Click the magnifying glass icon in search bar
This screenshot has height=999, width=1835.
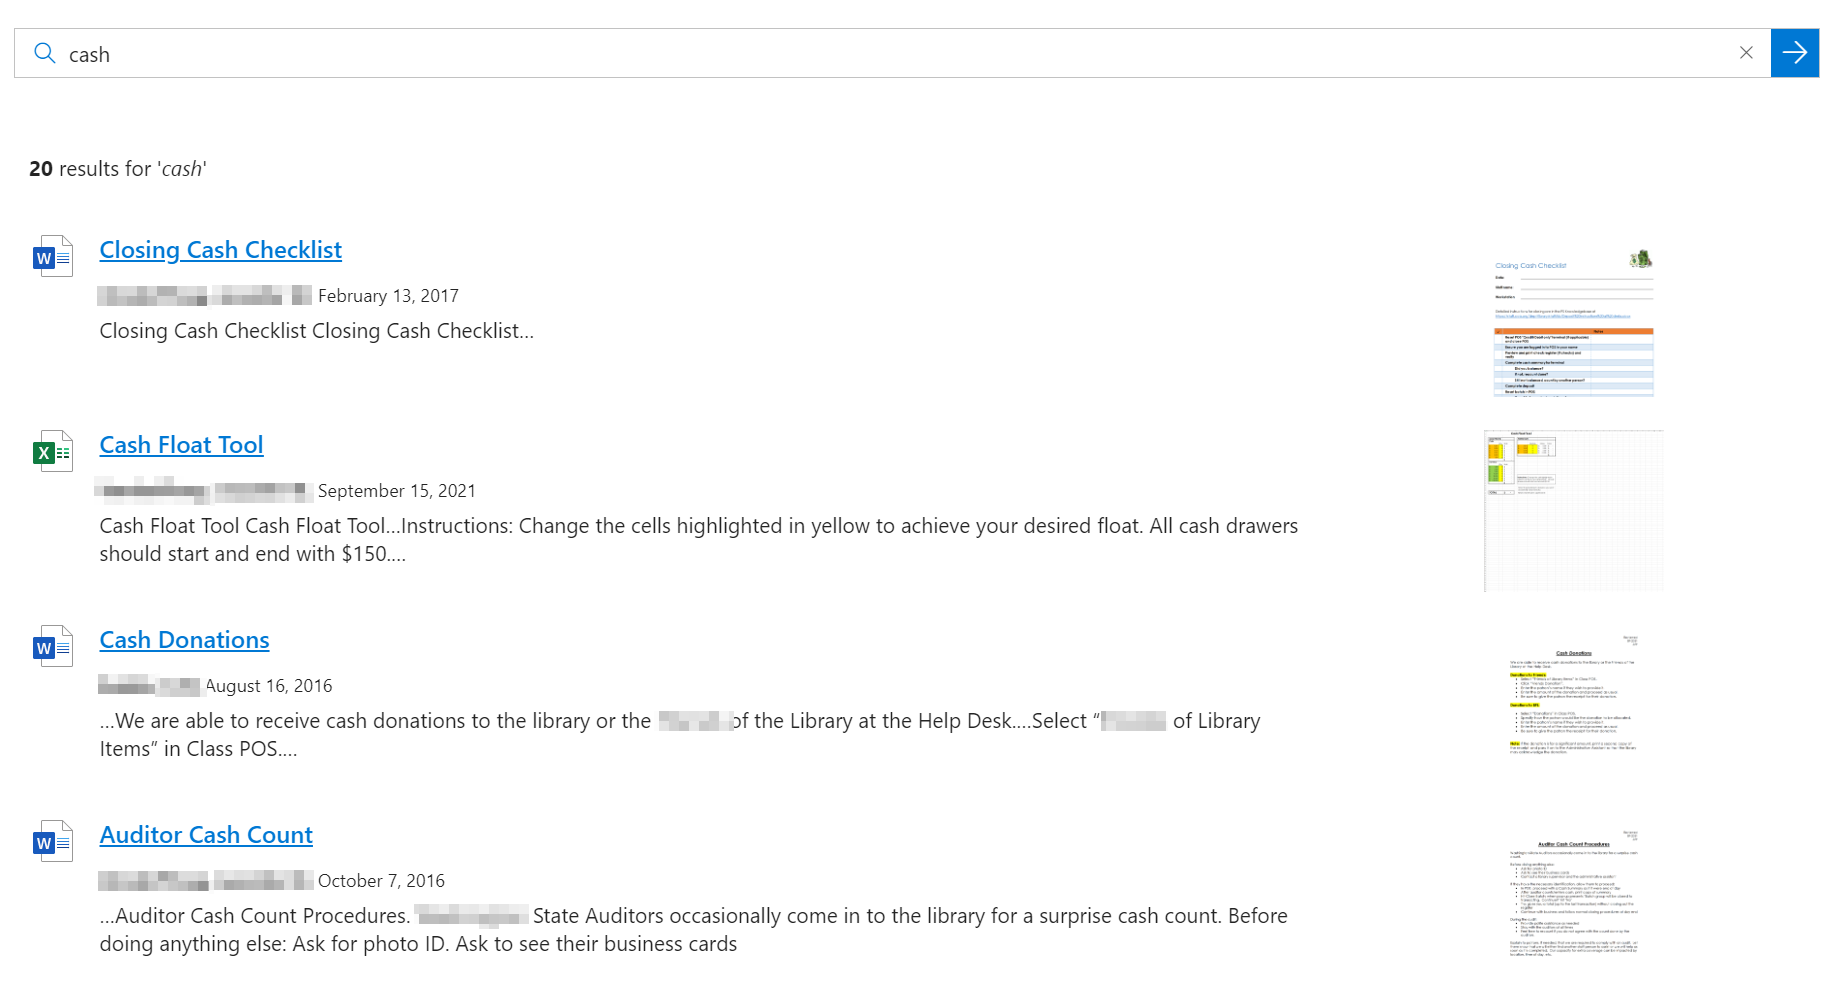(x=44, y=53)
